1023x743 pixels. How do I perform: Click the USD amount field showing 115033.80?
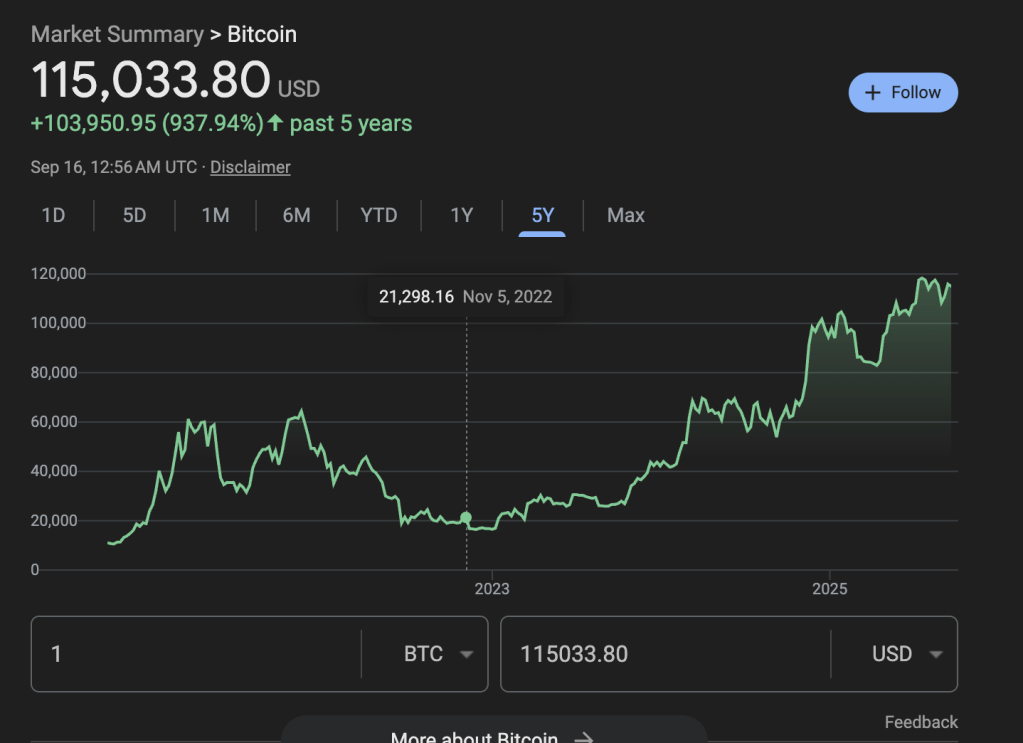pos(664,654)
